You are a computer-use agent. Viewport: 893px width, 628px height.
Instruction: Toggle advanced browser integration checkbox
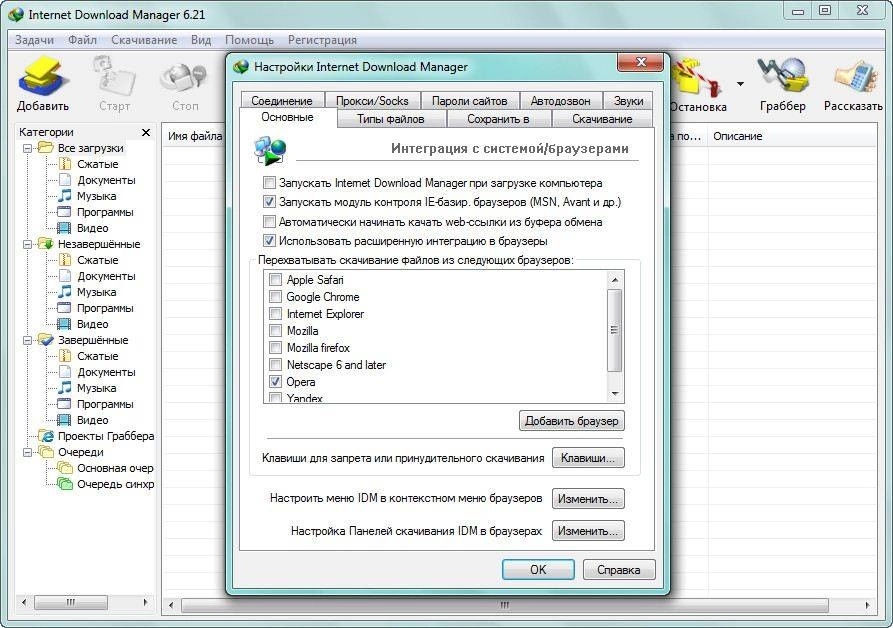[x=269, y=241]
